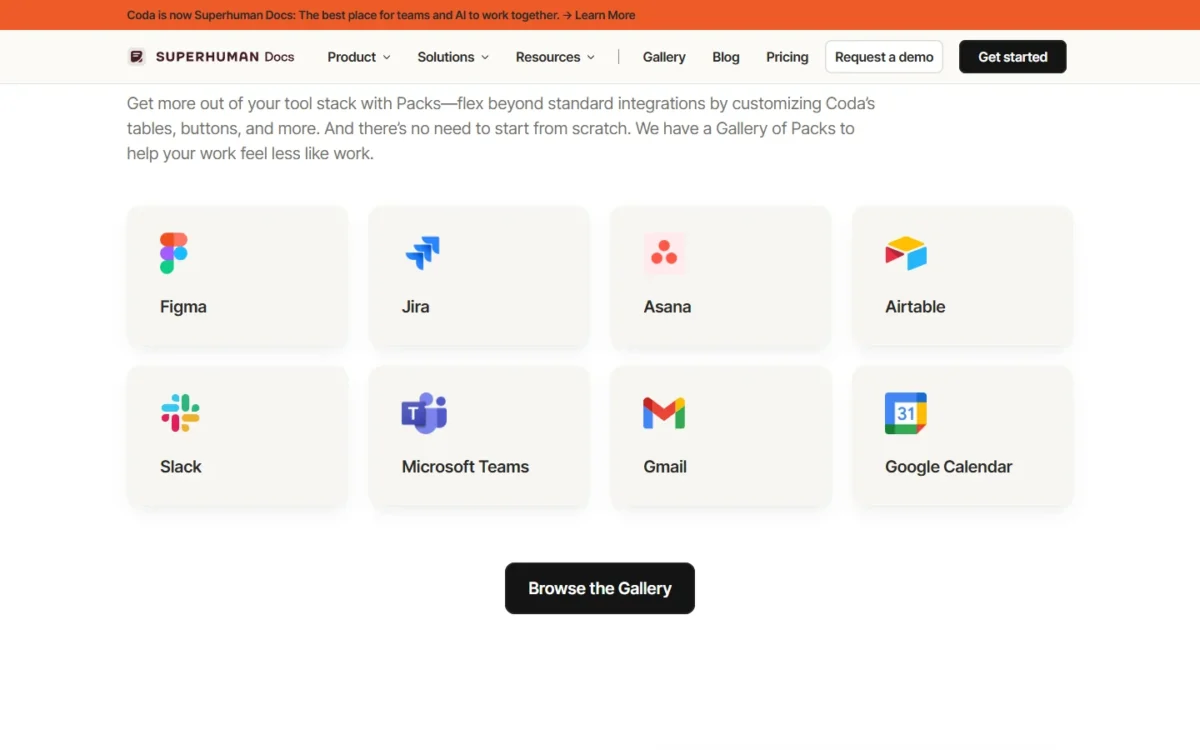Image resolution: width=1200 pixels, height=750 pixels.
Task: Open the Pricing nav link
Action: (787, 57)
